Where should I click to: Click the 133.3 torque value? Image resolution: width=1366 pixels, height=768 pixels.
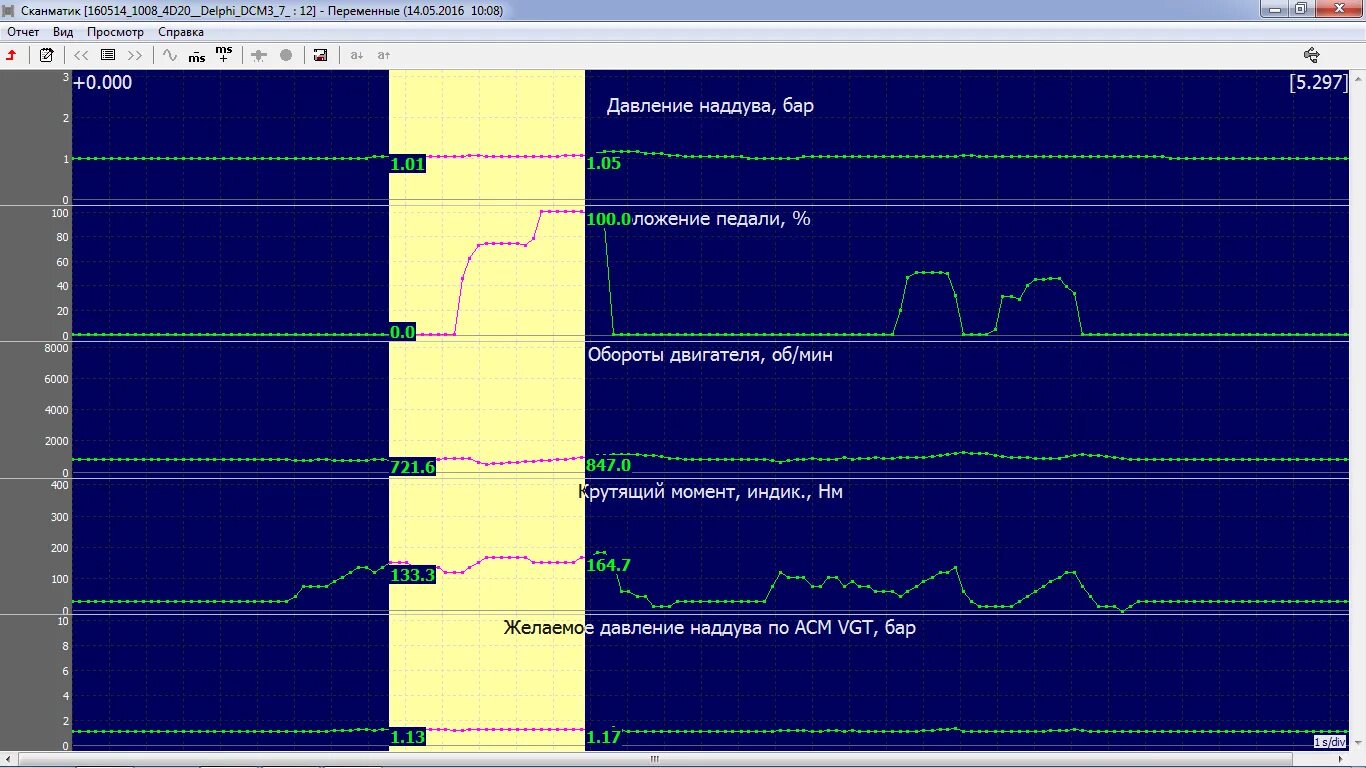pos(413,575)
